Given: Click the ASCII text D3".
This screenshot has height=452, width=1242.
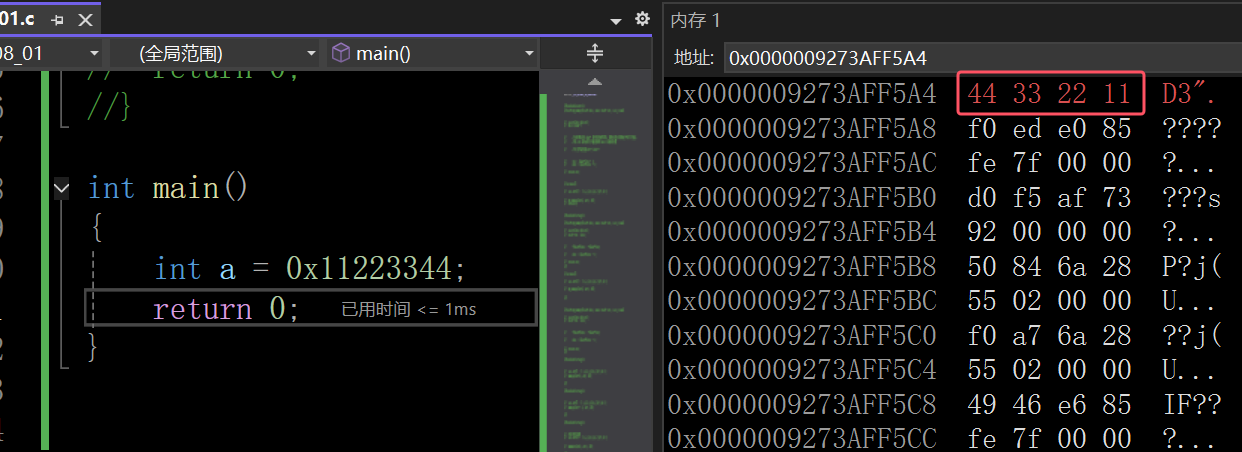Looking at the screenshot, I should [1190, 95].
